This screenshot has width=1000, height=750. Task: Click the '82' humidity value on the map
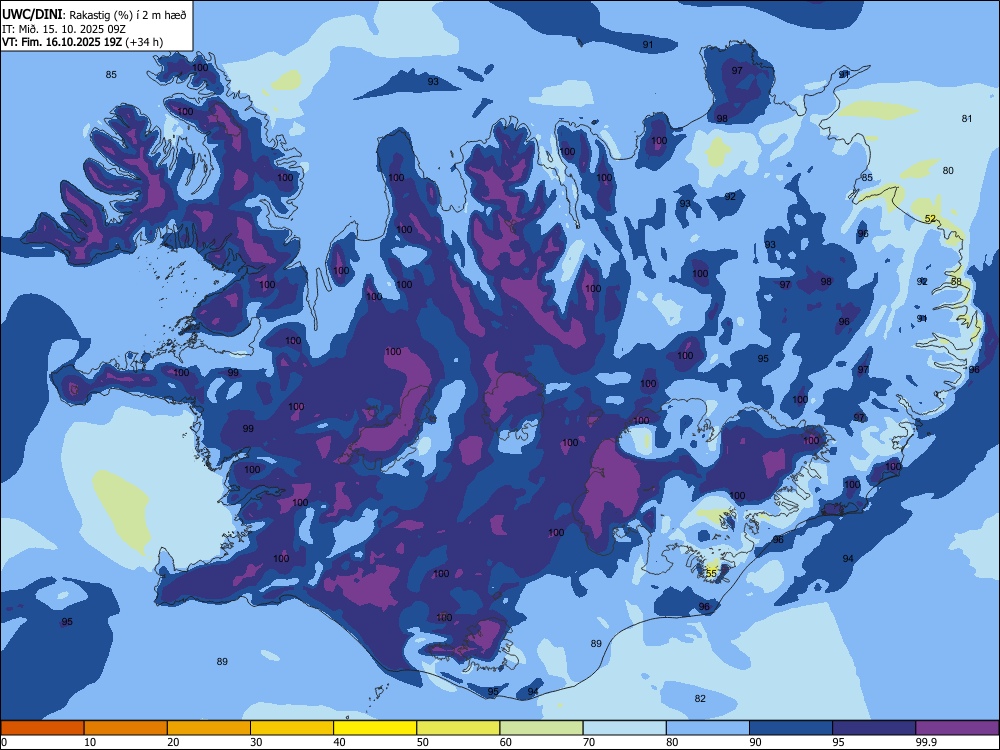pos(700,698)
